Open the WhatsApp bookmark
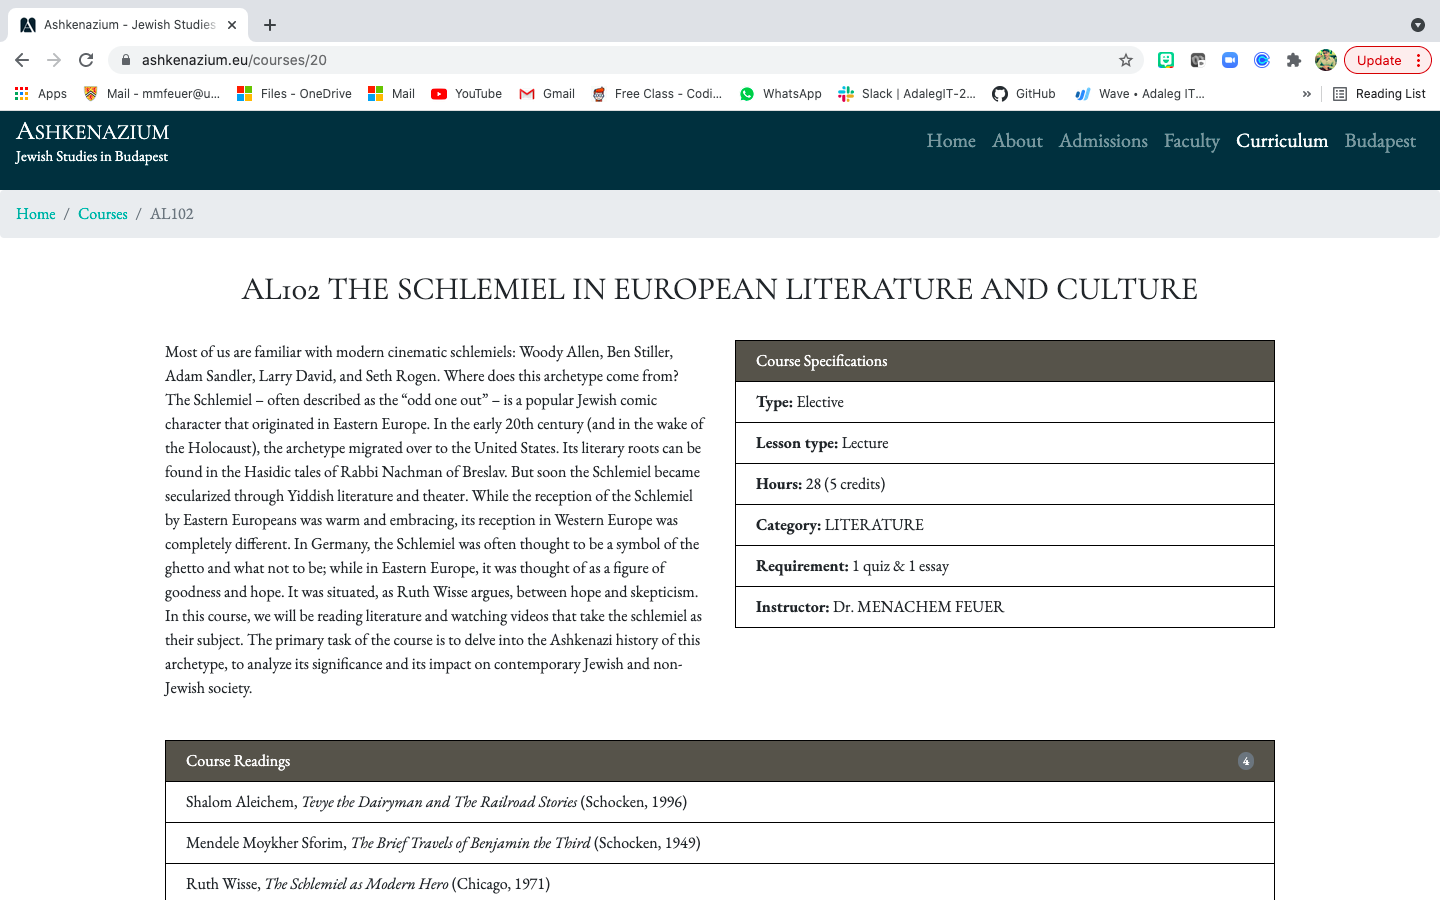This screenshot has width=1440, height=900. pos(780,94)
